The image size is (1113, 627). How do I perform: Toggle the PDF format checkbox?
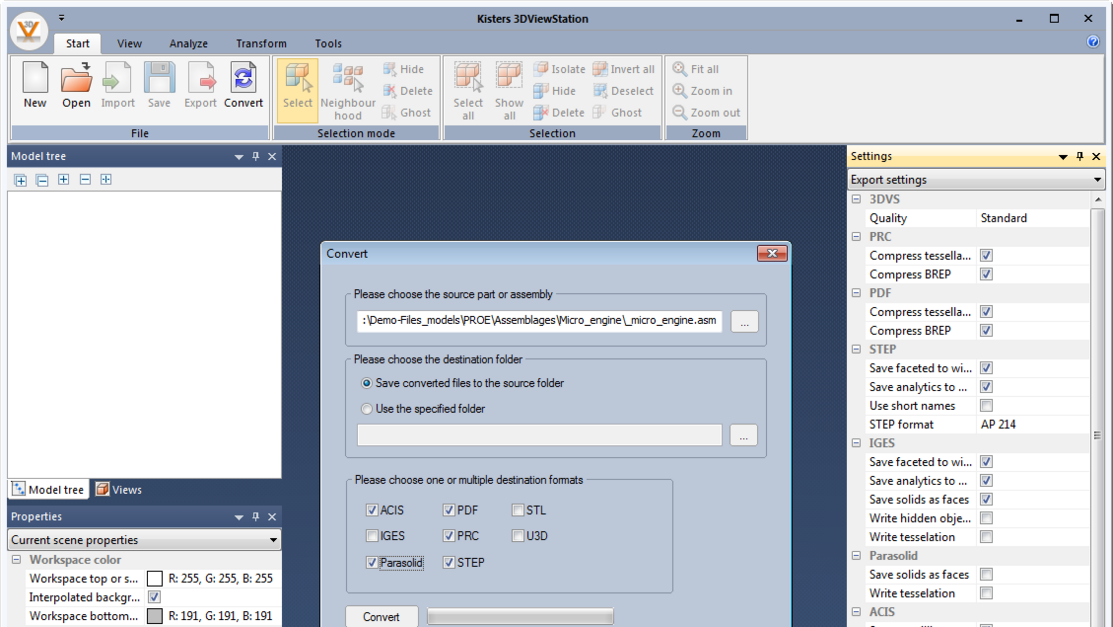point(449,510)
